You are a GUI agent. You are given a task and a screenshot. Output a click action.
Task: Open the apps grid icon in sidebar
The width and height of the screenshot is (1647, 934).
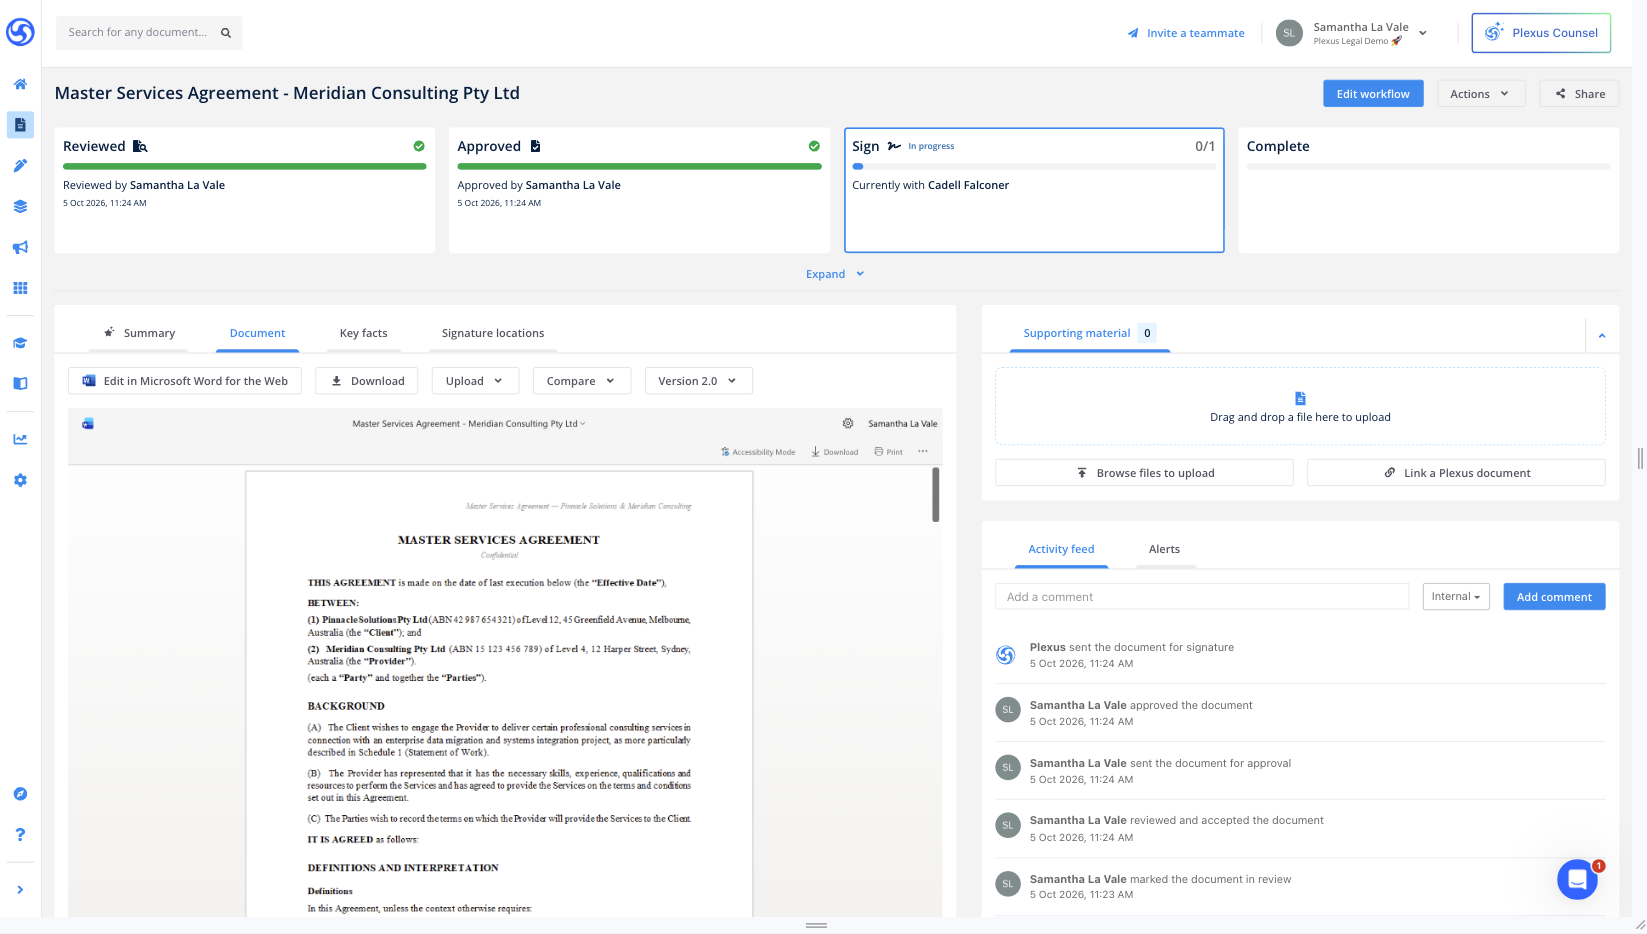coord(20,288)
